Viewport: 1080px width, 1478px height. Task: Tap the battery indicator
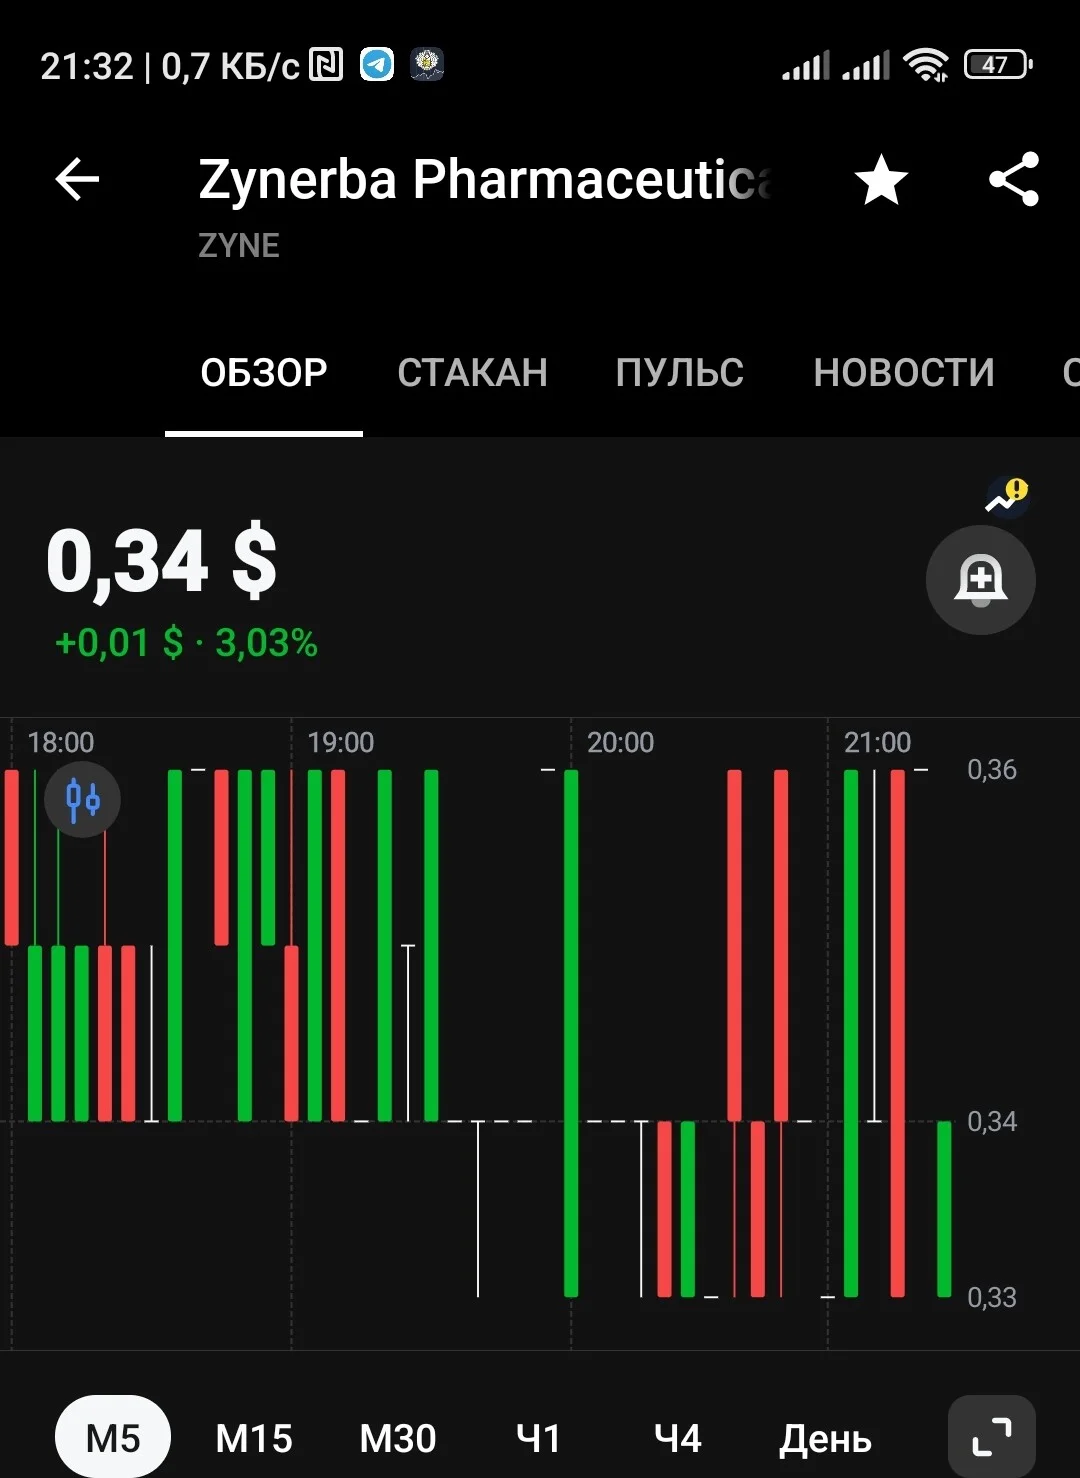(x=997, y=65)
